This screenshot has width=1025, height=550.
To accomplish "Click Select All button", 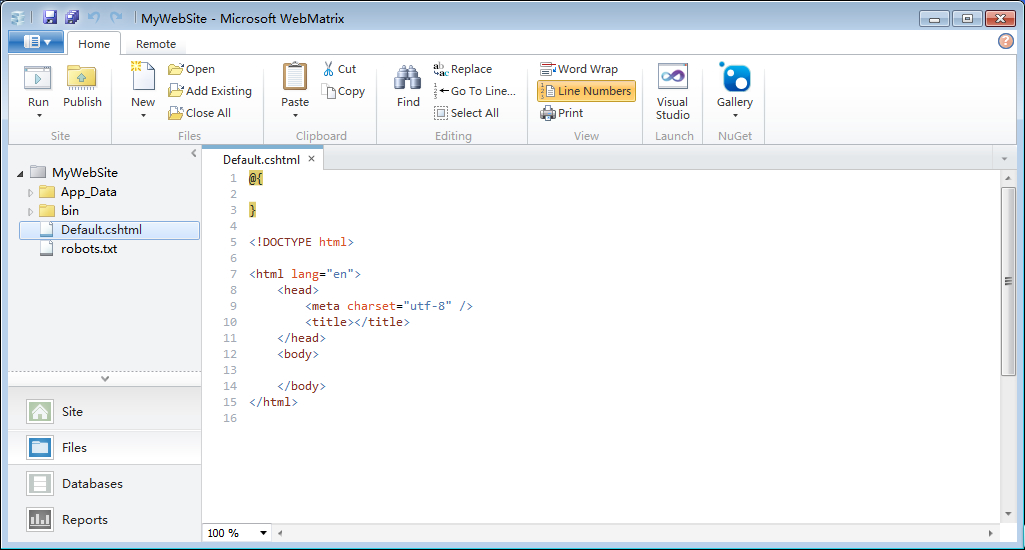I will coord(466,112).
